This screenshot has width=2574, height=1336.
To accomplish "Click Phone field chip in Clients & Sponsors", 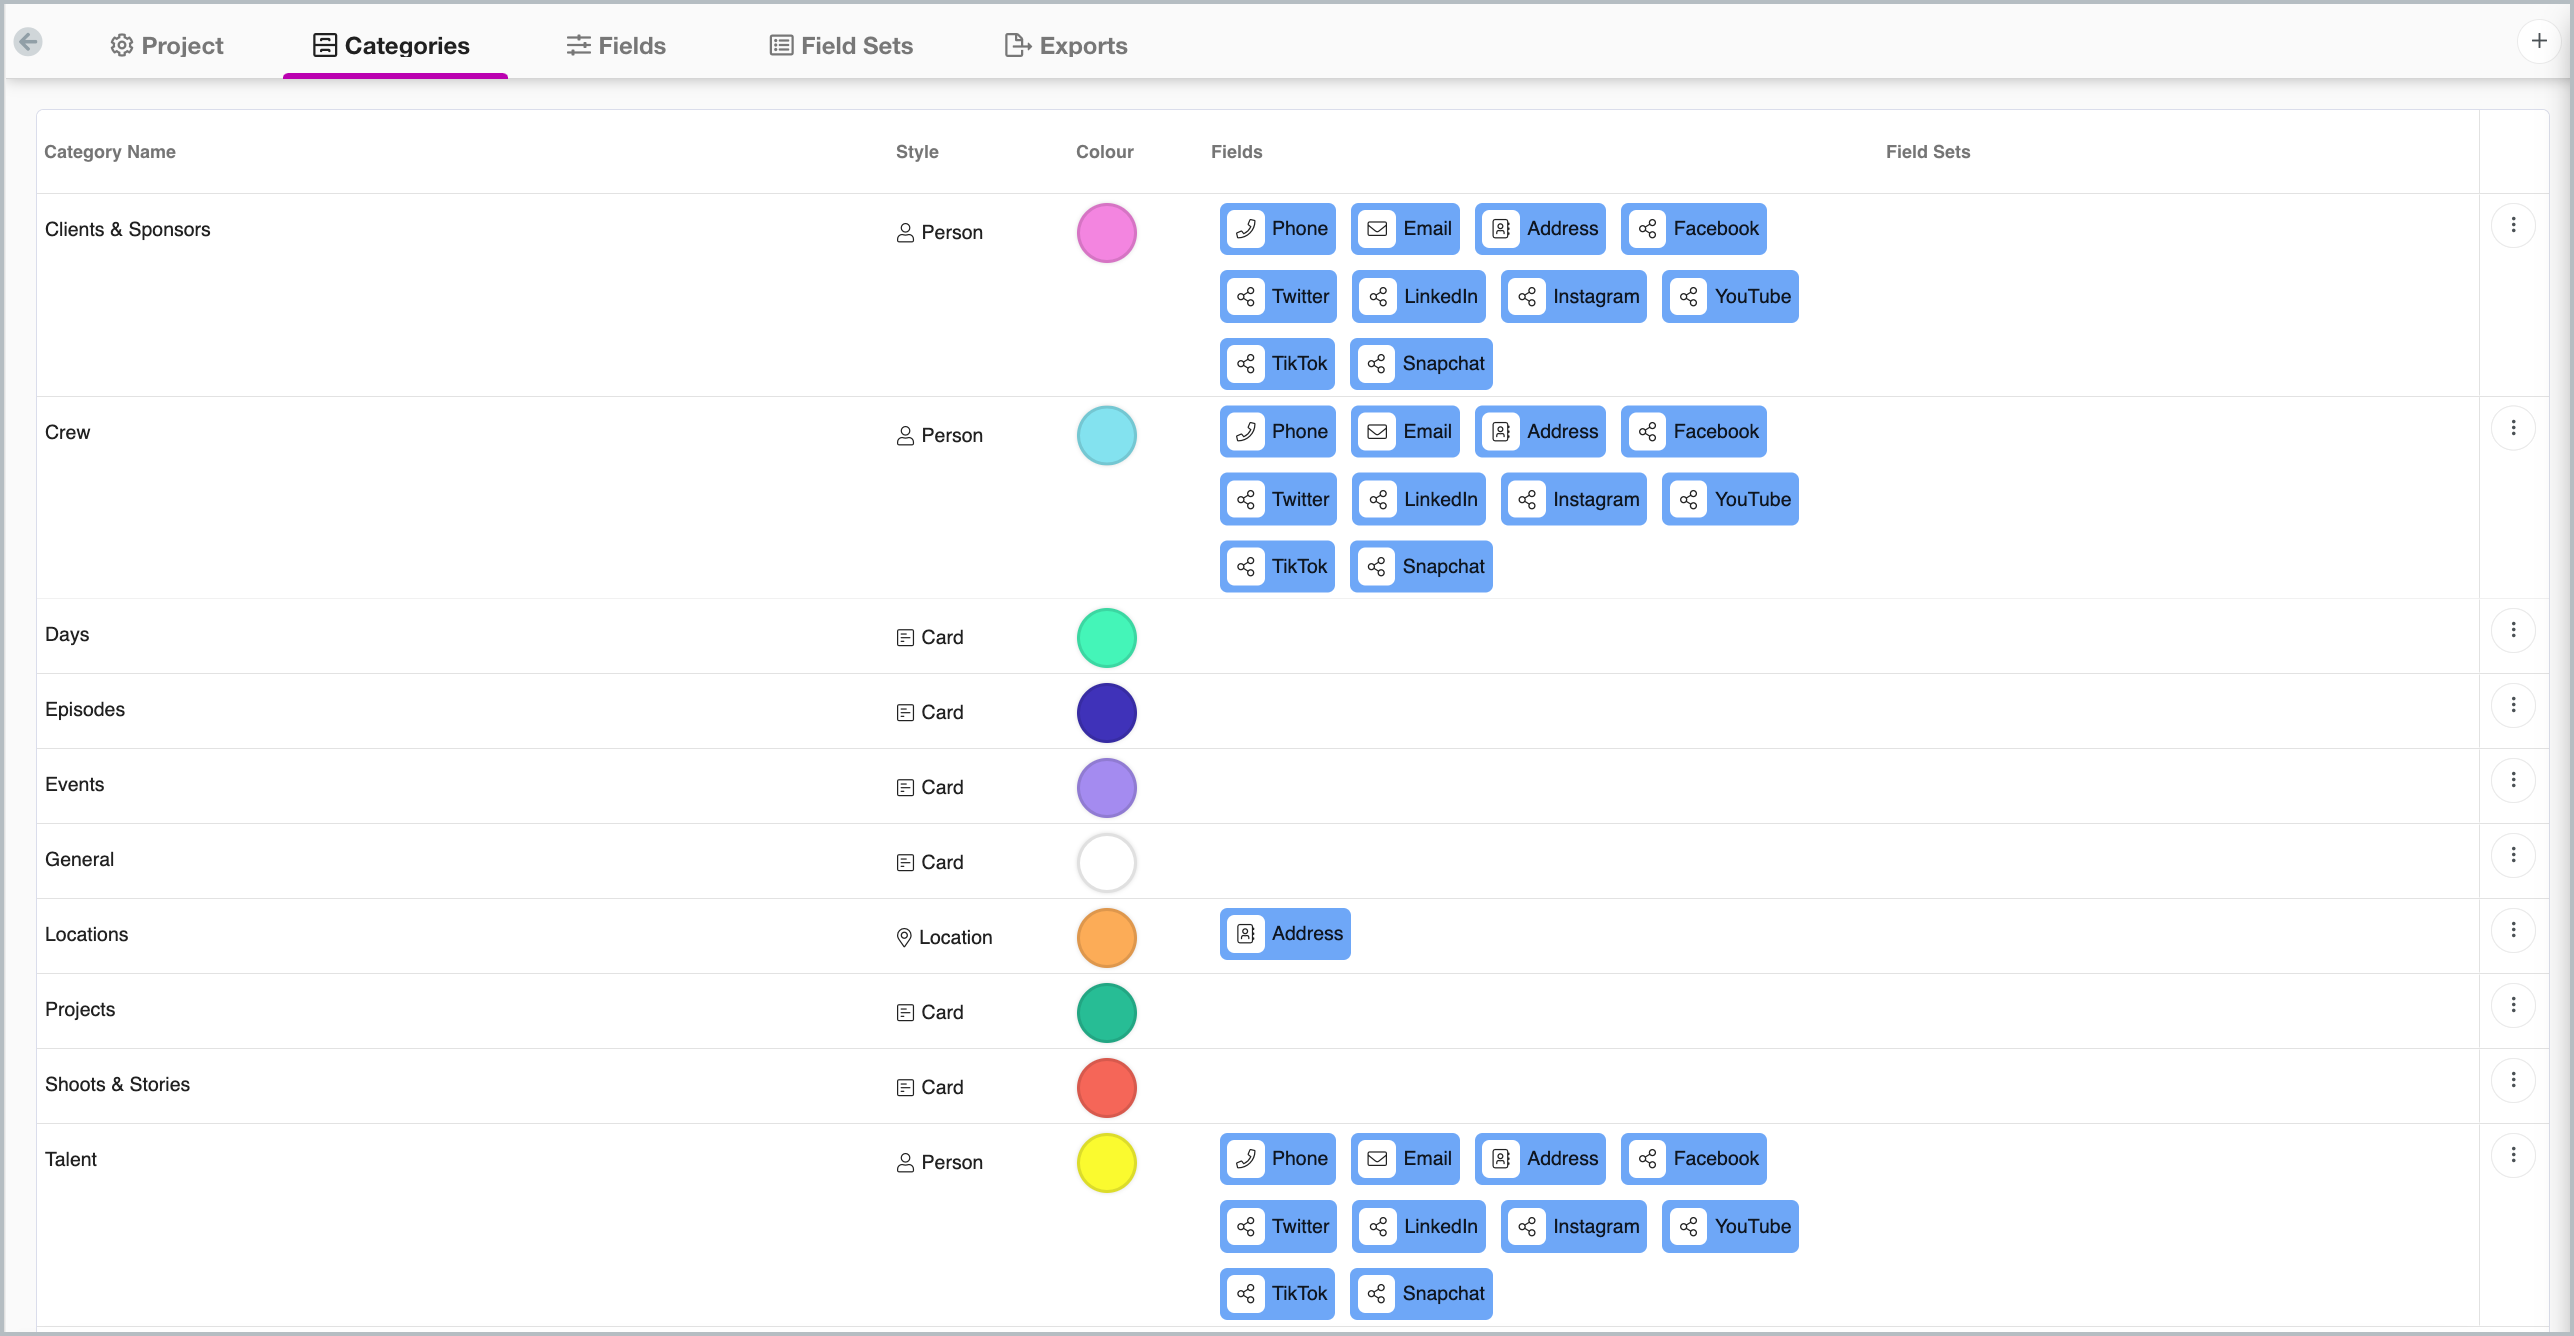I will [1277, 229].
